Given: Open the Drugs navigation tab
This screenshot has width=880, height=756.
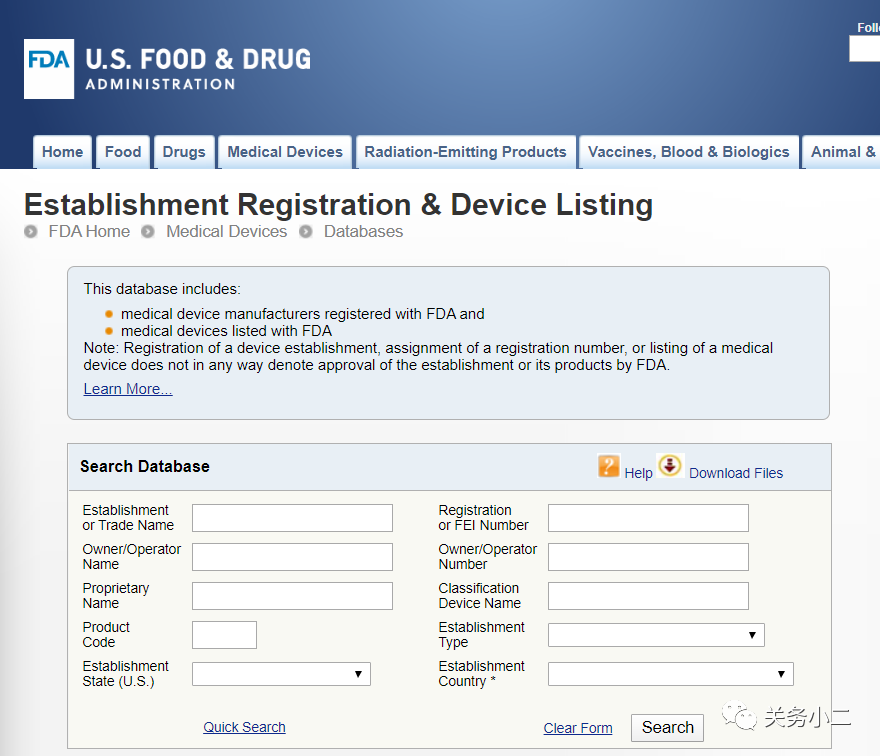Looking at the screenshot, I should (184, 152).
